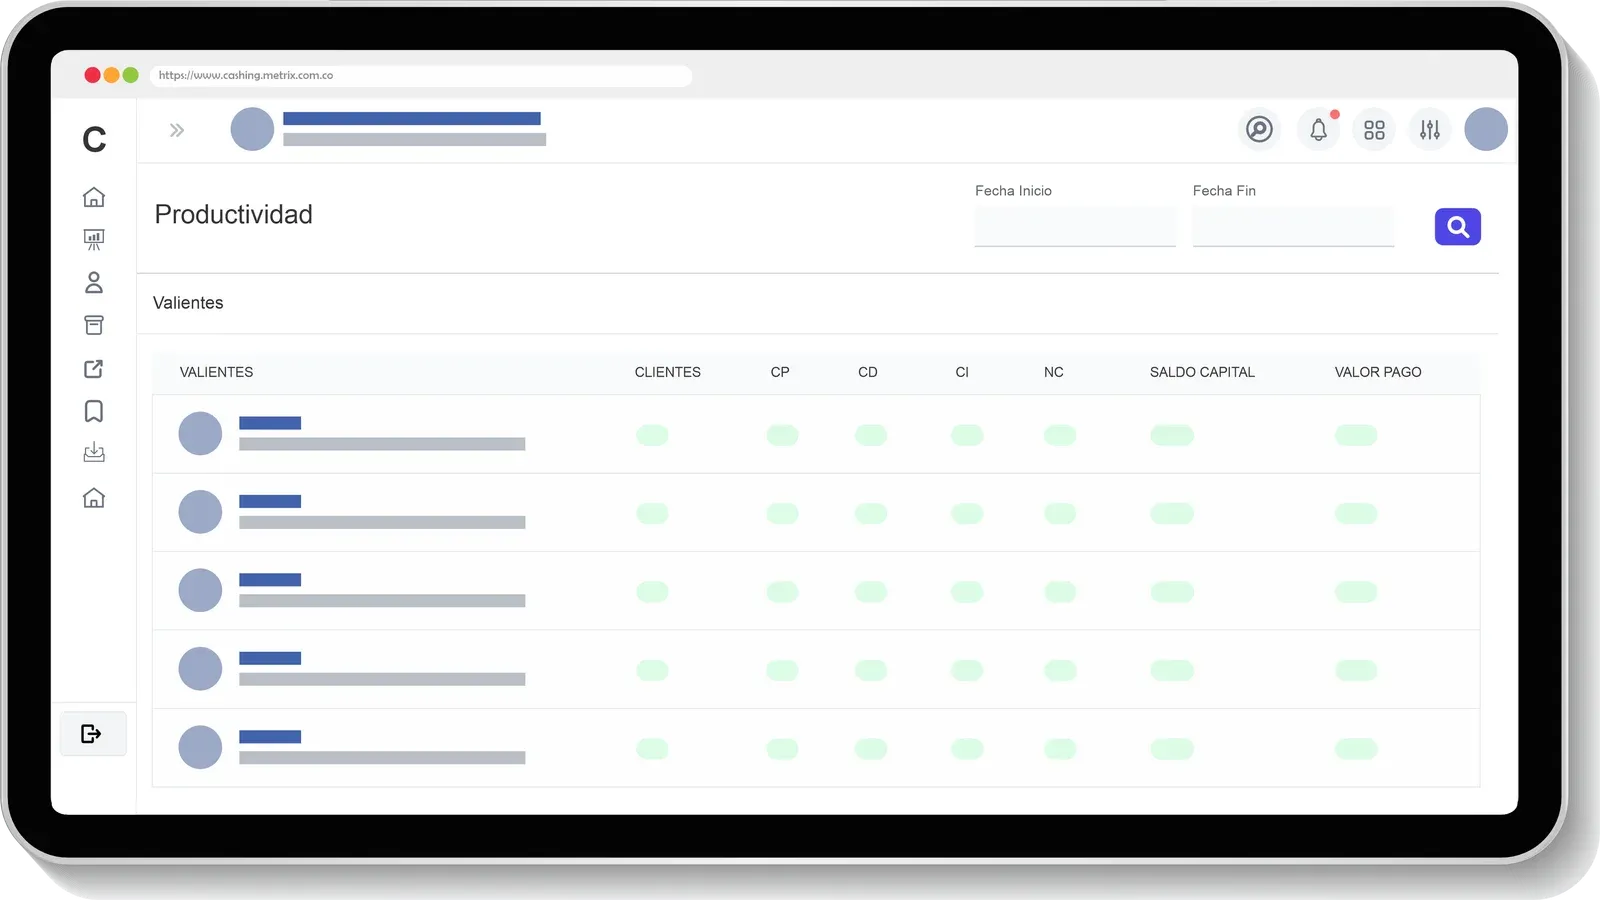Image resolution: width=1600 pixels, height=900 pixels.
Task: Click the Fecha Fin date field
Action: pos(1292,226)
